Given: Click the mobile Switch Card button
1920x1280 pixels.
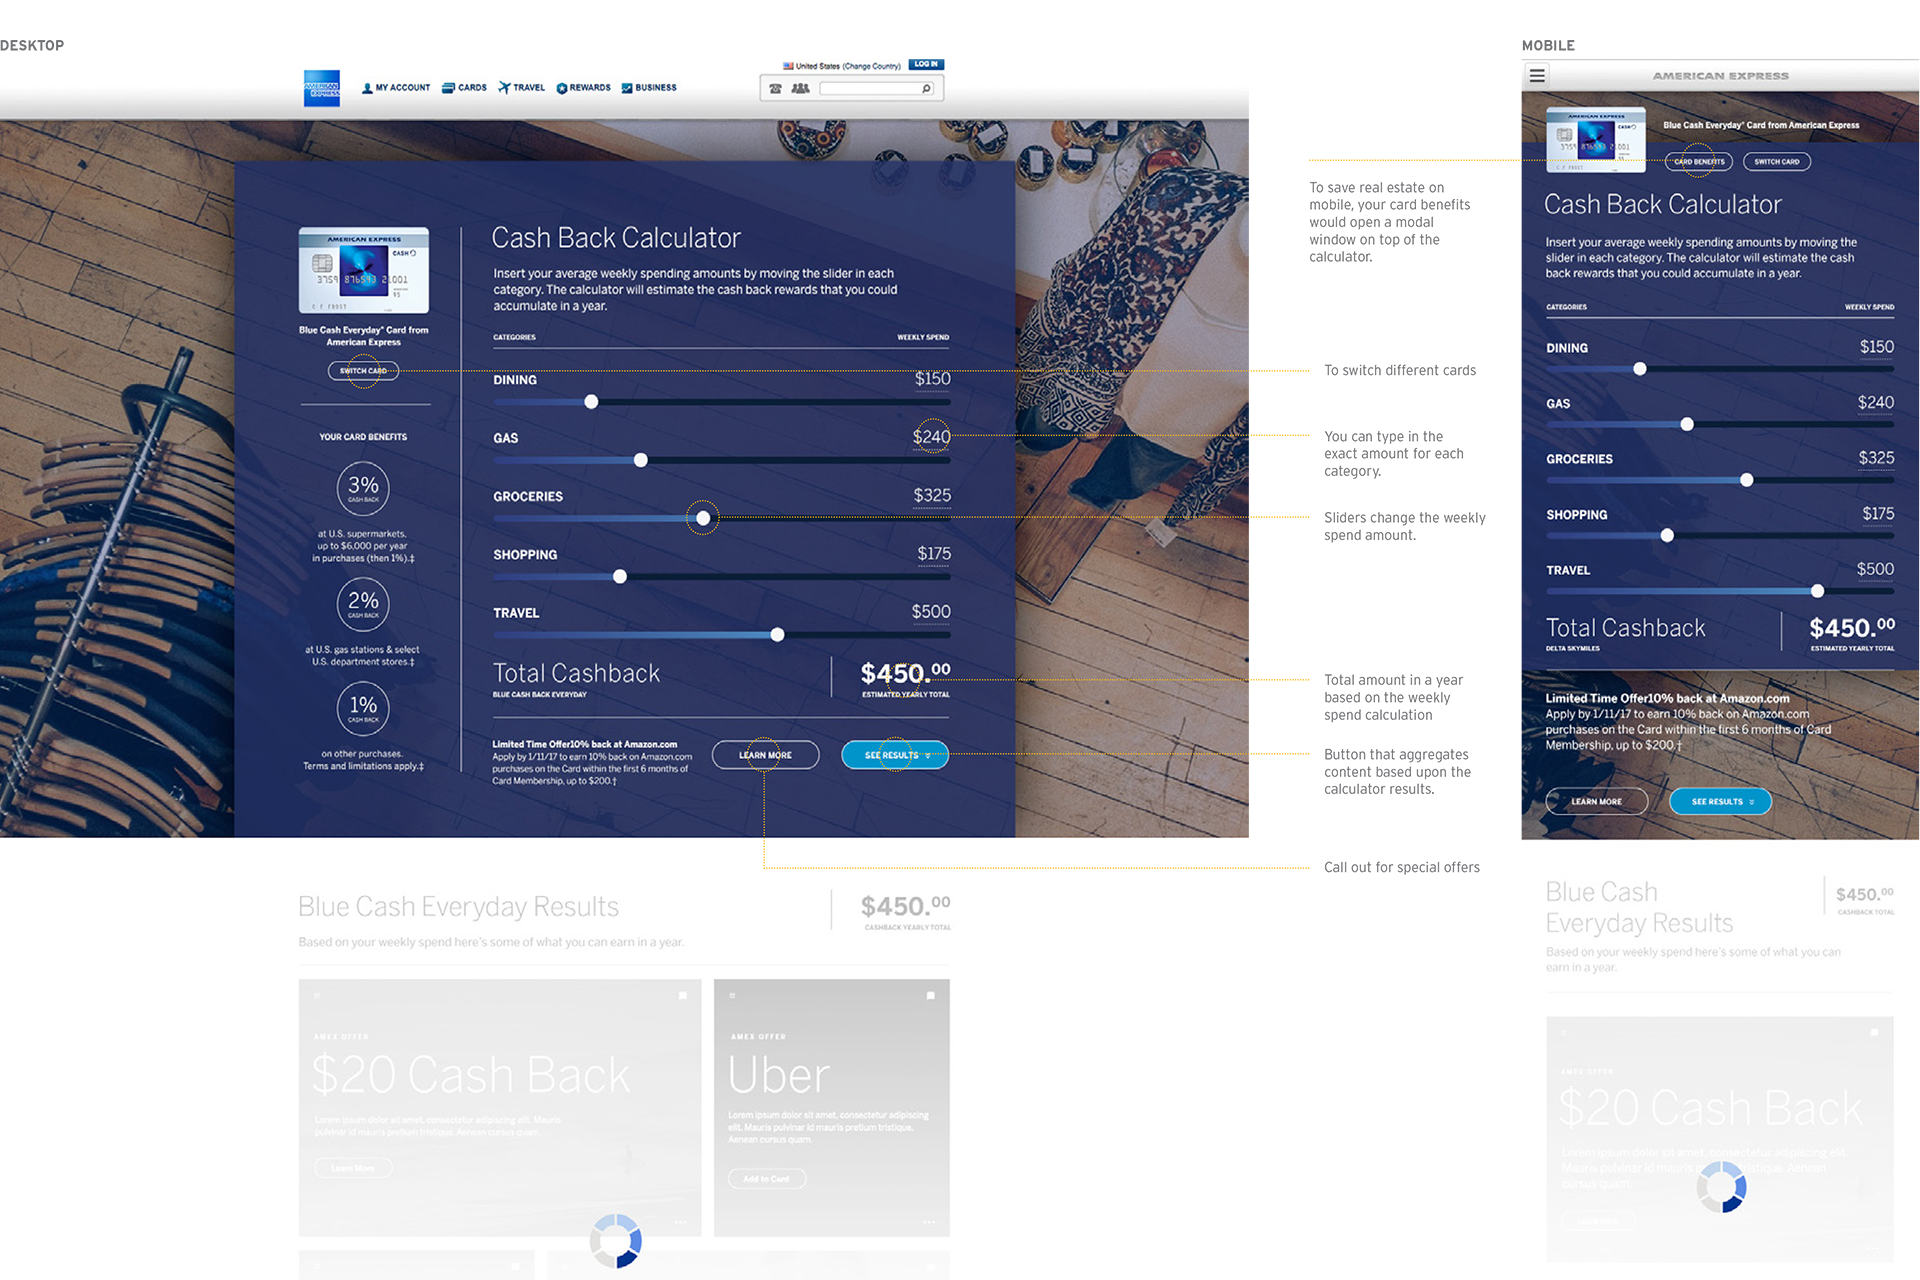Looking at the screenshot, I should point(1777,162).
